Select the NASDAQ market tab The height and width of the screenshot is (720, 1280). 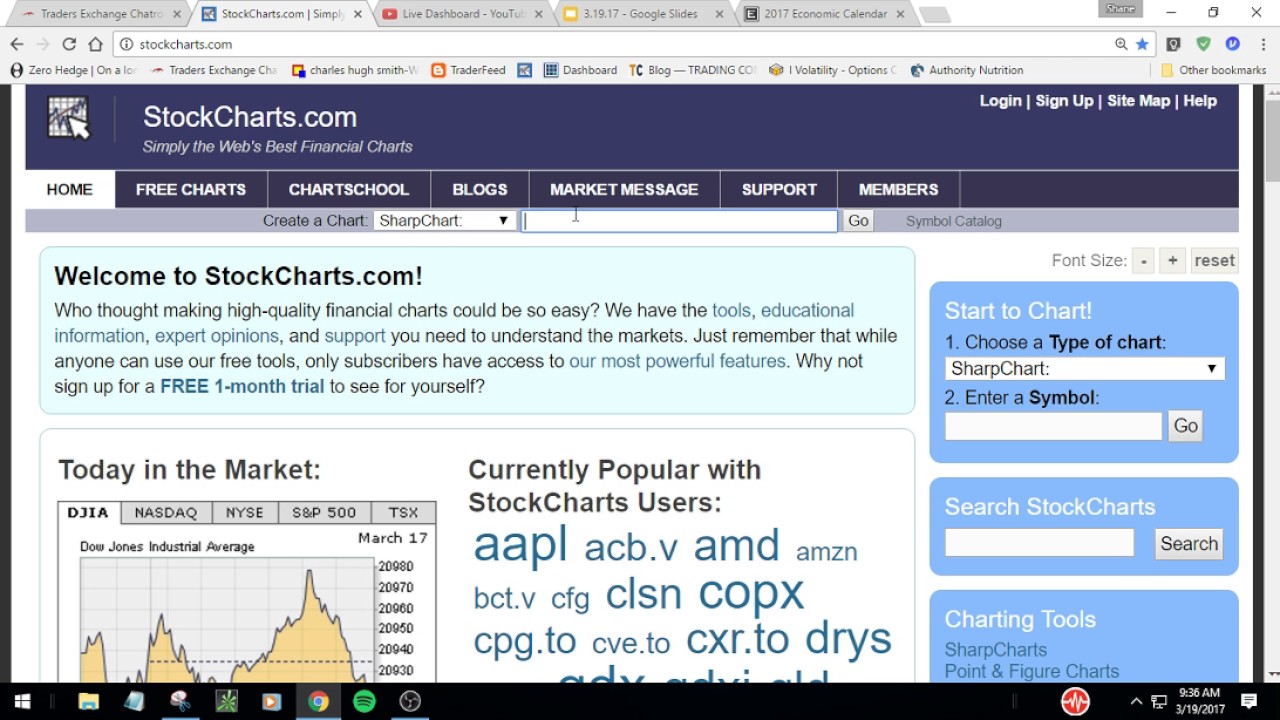coord(166,512)
